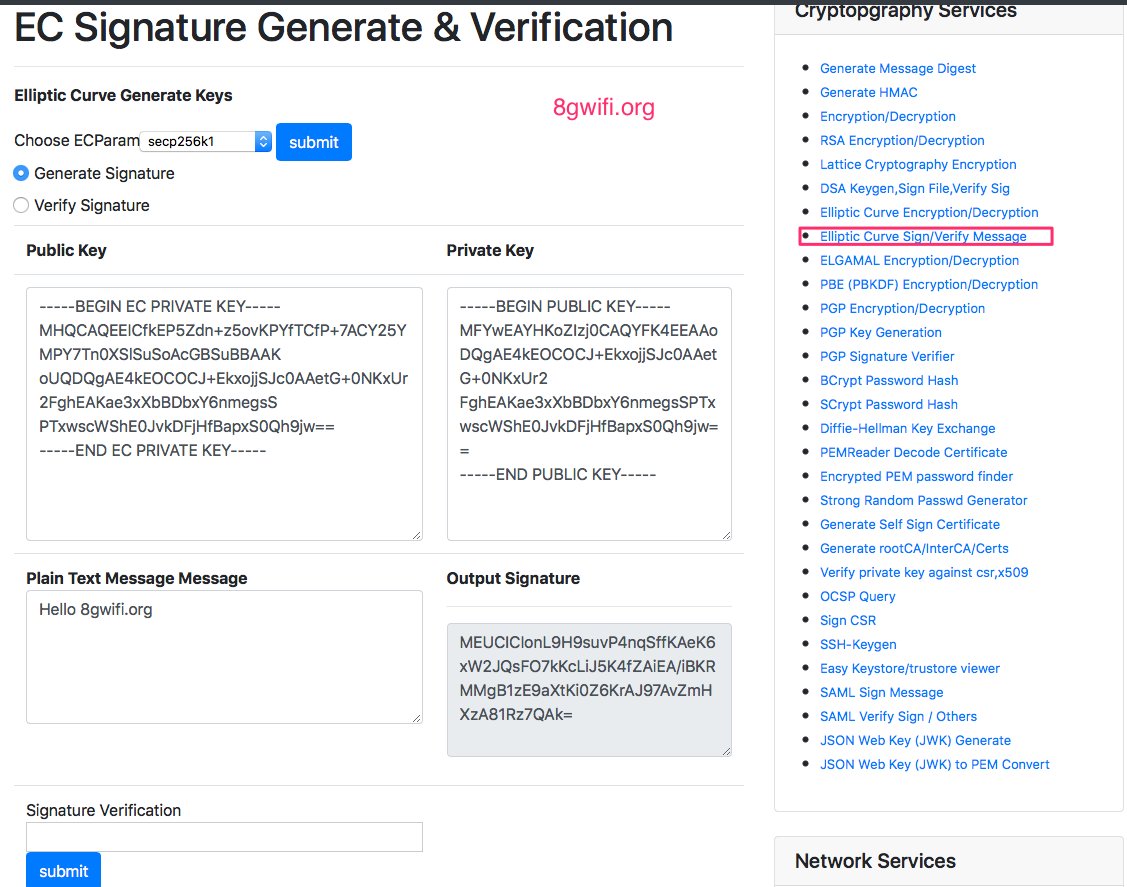1127x887 pixels.
Task: Open JSON Web Key (JWK) Generate
Action: point(915,740)
